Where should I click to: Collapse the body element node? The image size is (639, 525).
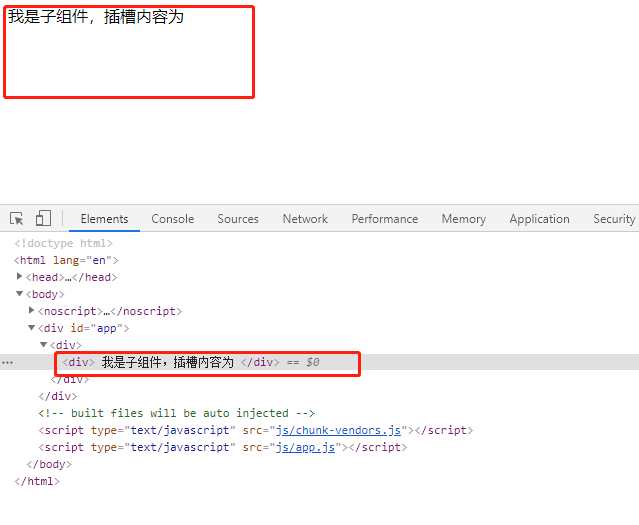click(x=19, y=293)
